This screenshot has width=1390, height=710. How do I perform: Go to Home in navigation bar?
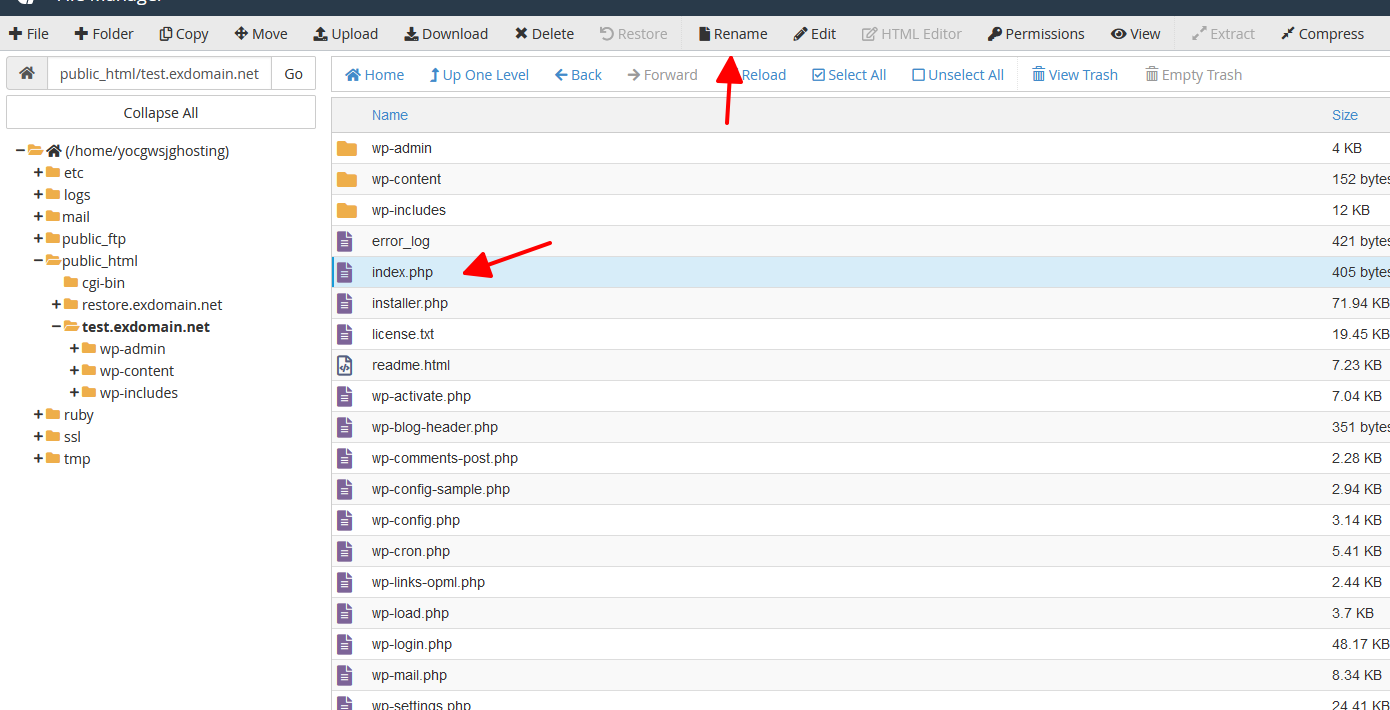pos(375,75)
